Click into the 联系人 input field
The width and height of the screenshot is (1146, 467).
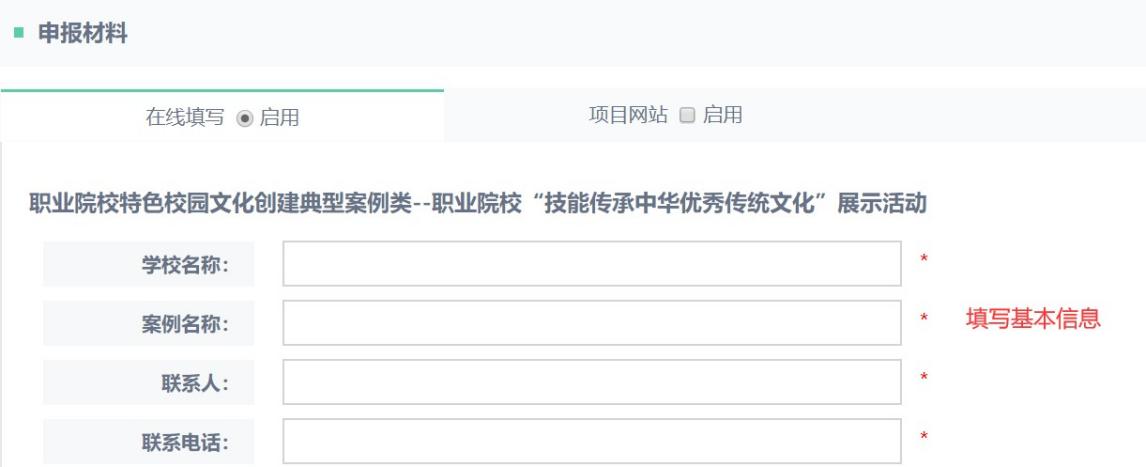(592, 382)
